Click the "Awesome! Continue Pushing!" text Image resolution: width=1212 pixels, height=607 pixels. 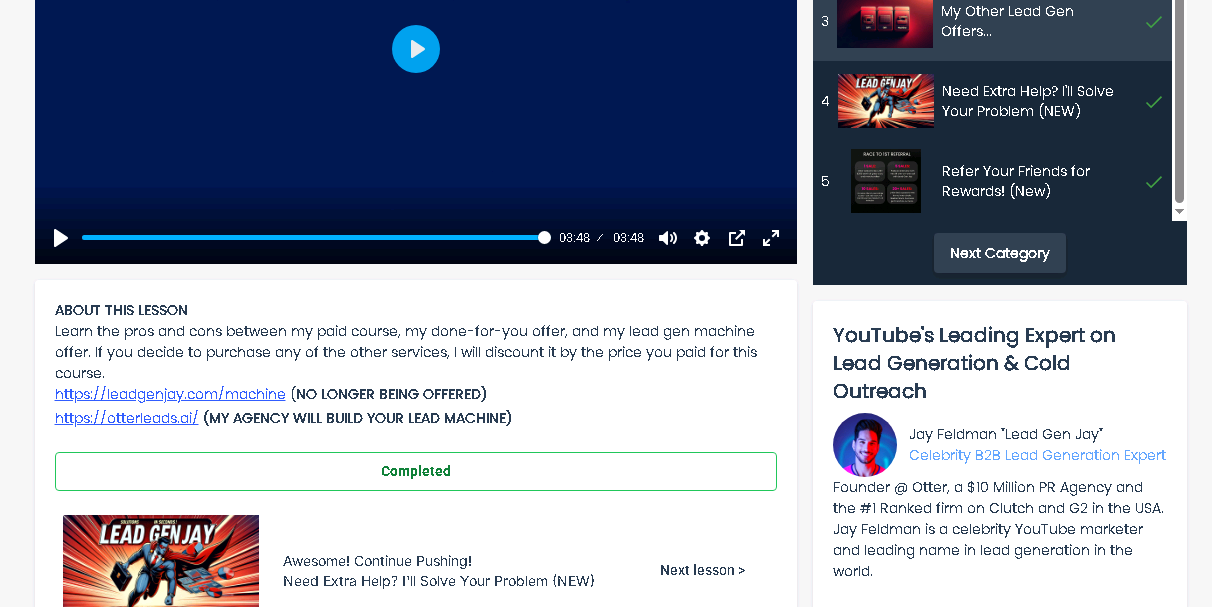pos(377,561)
